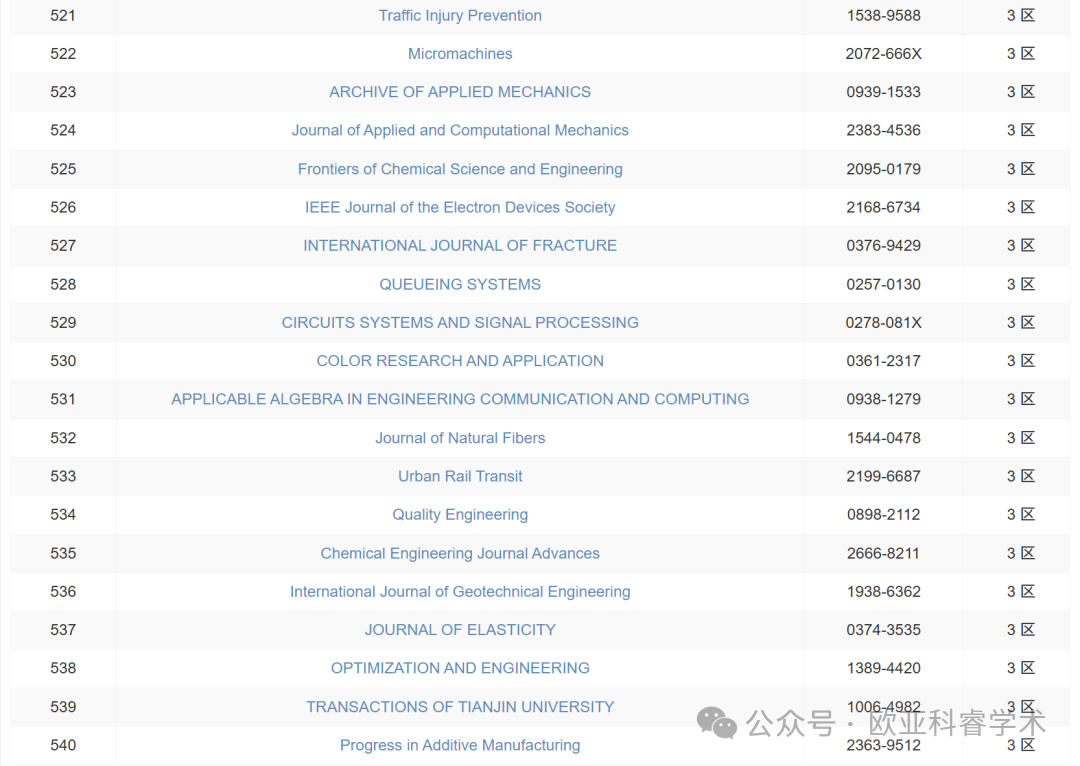Click ISSN value 1544-0478
Screen dimensions: 1080x766
pos(884,437)
